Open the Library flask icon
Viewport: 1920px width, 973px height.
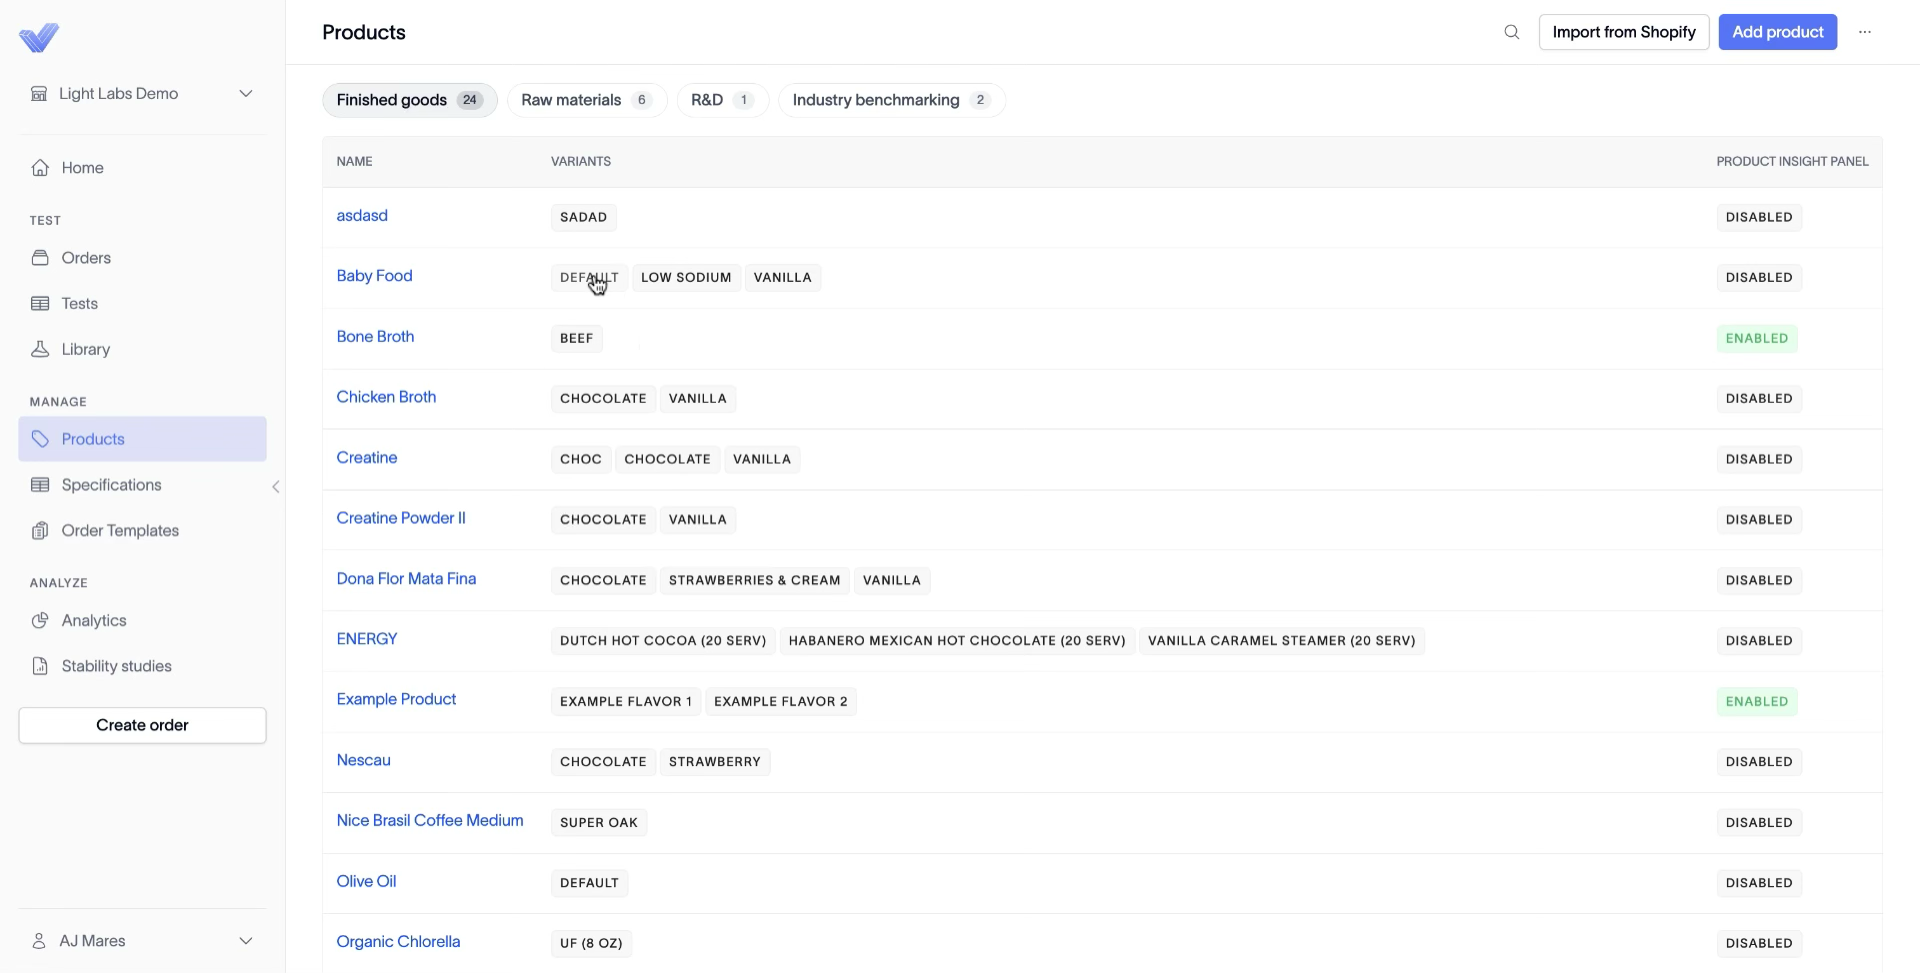tap(40, 349)
